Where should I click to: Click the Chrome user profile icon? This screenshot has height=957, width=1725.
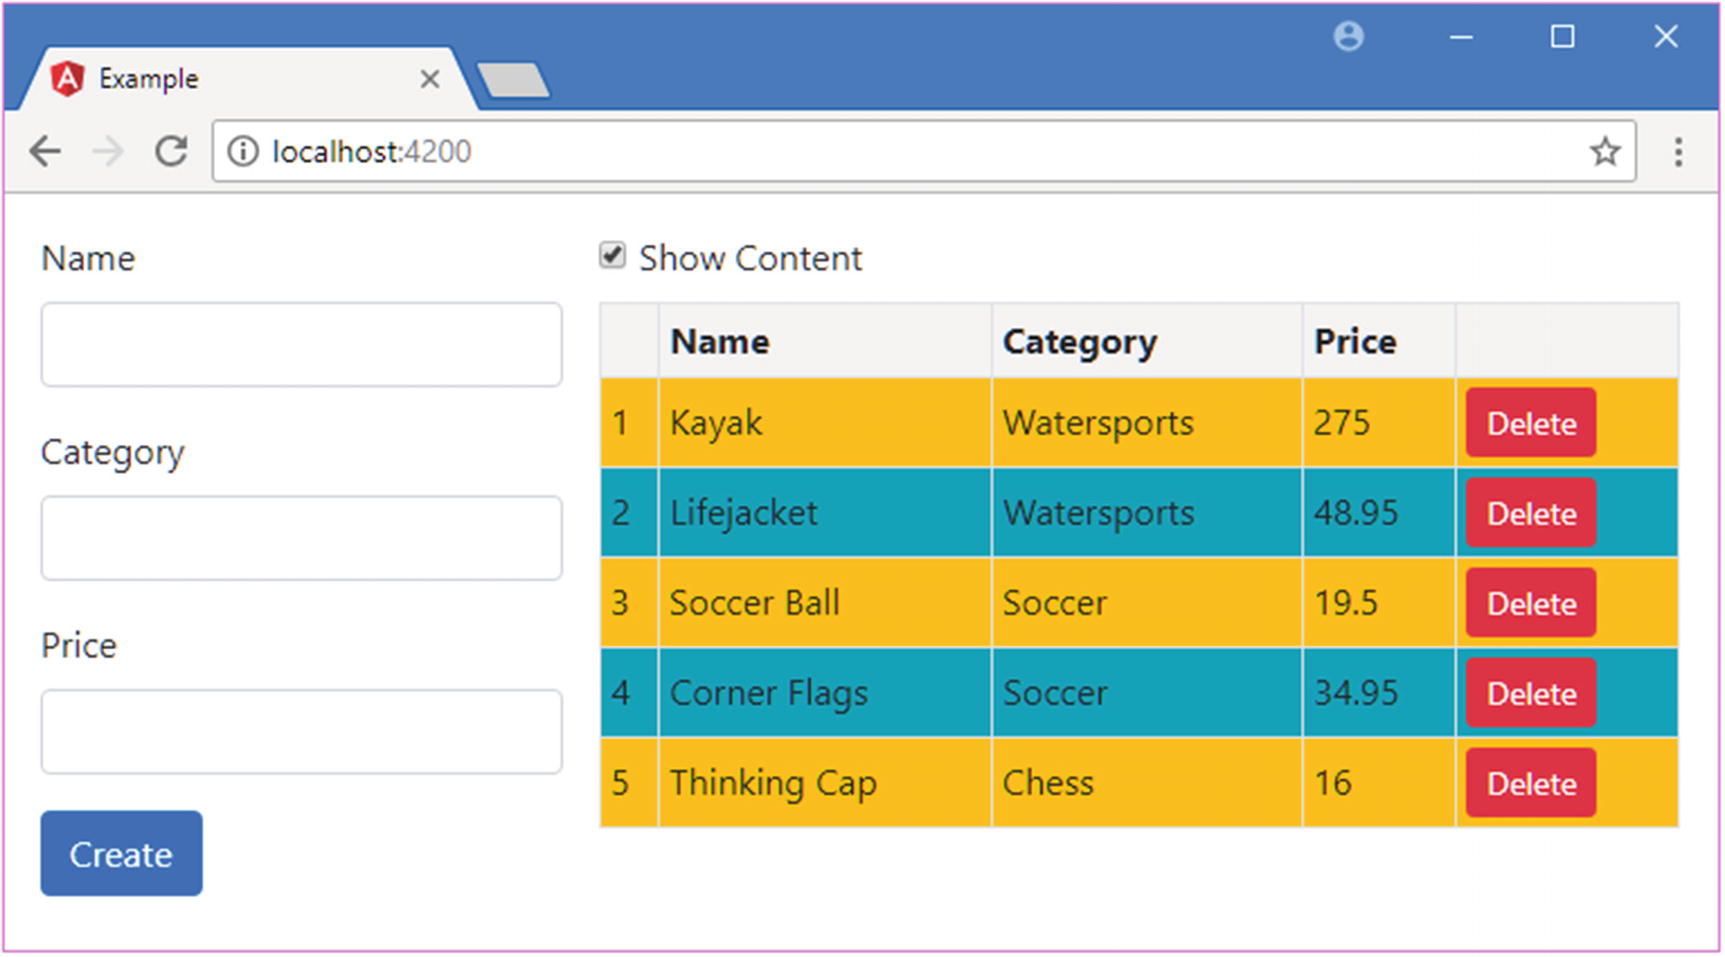tap(1348, 37)
